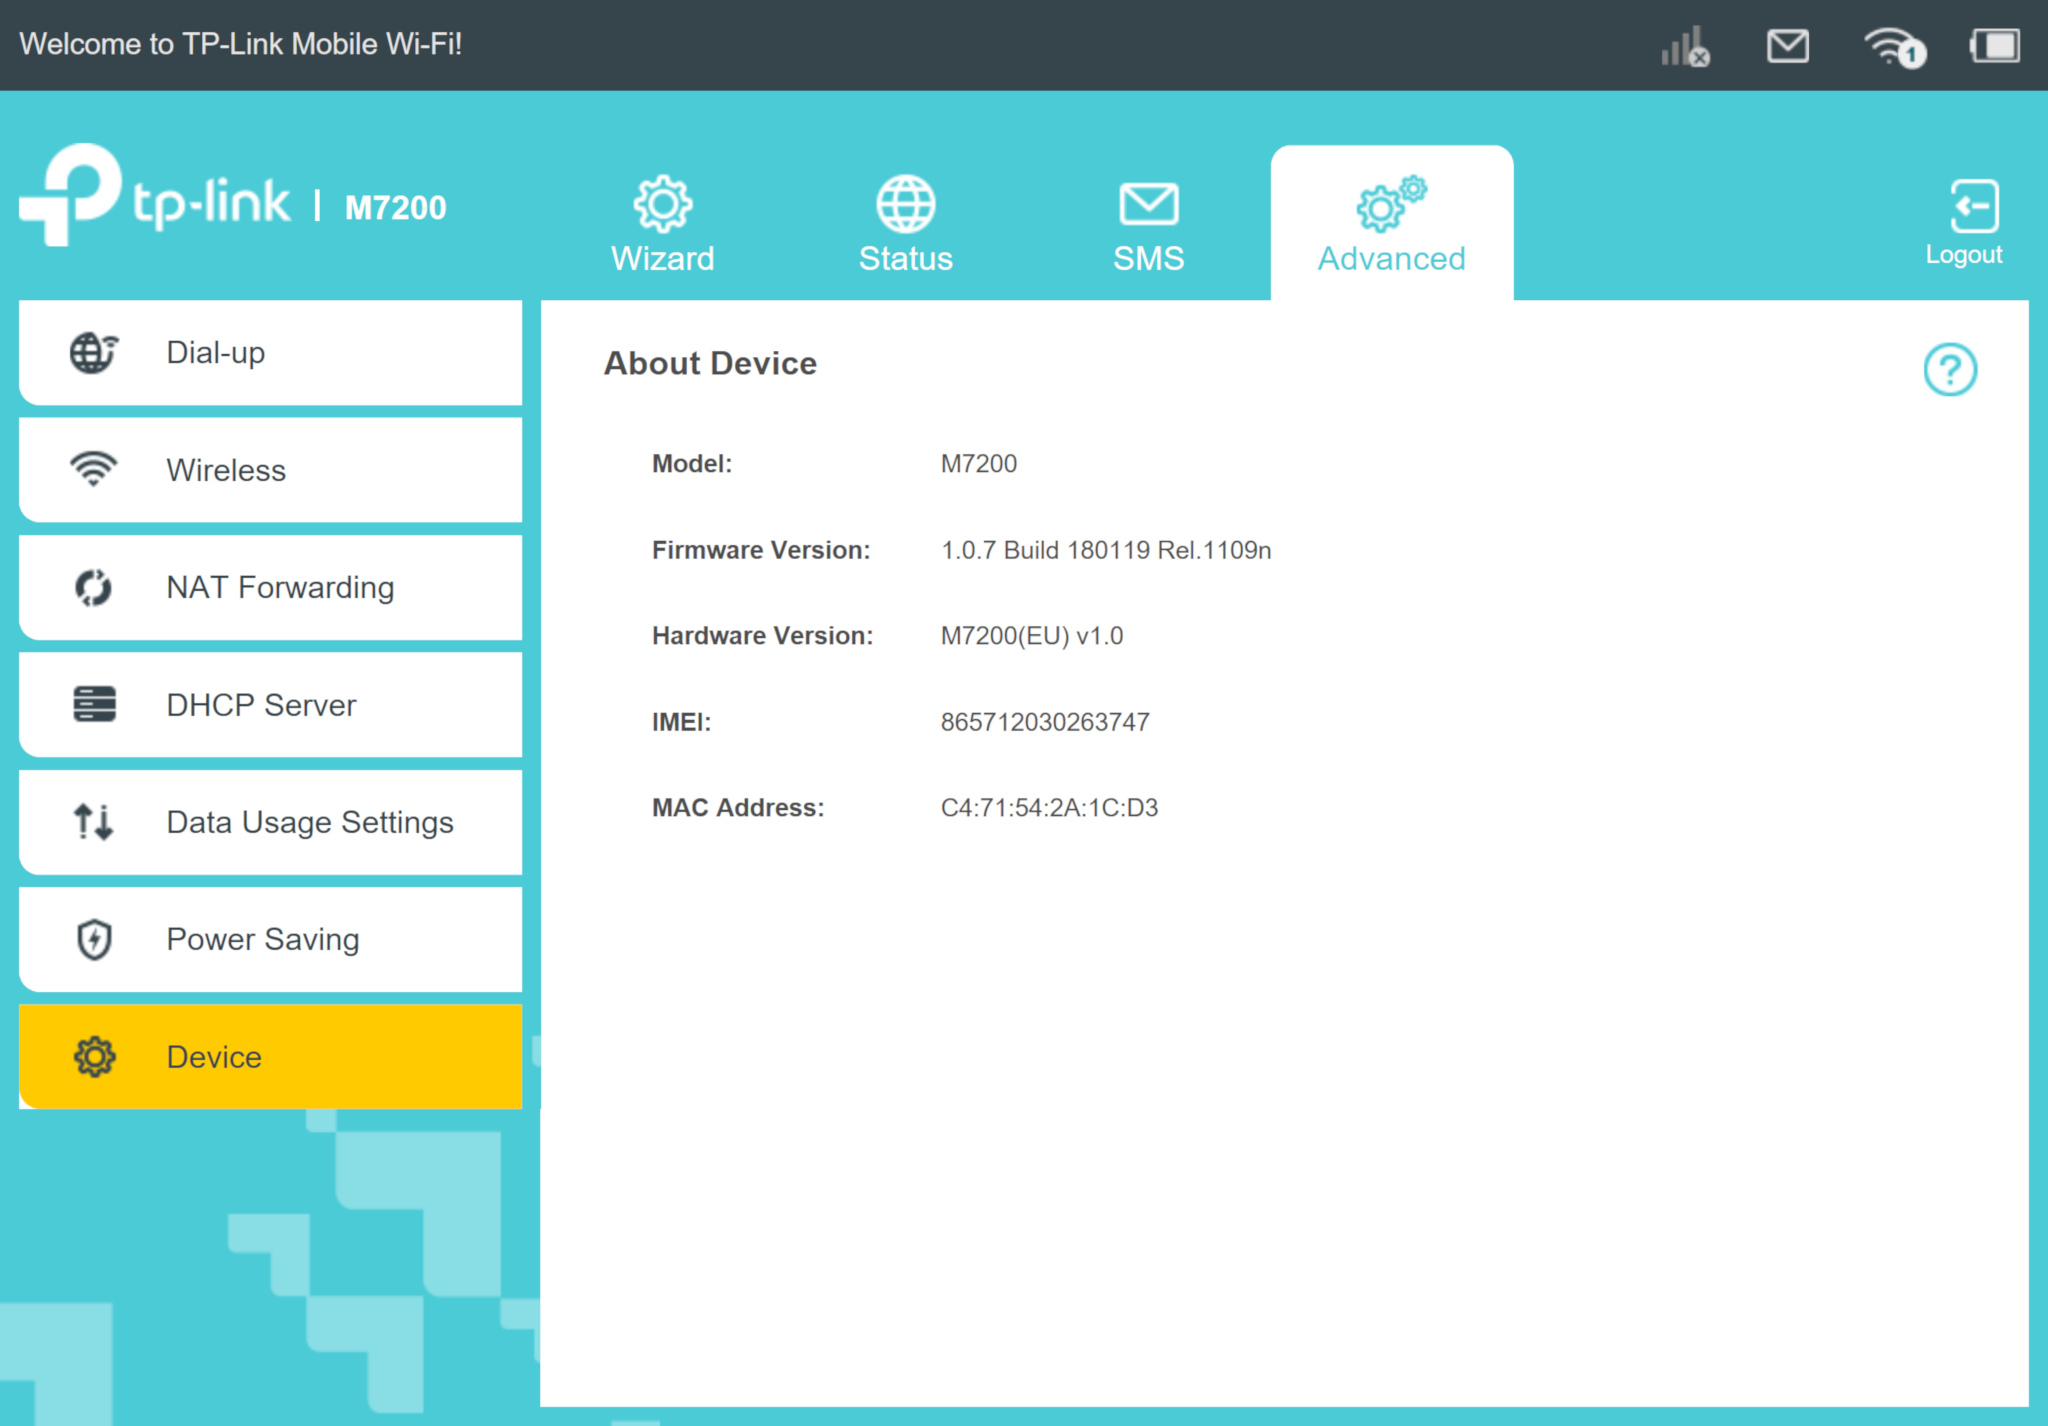Switch to the Status tab
Viewport: 2048px width, 1426px height.
(905, 224)
